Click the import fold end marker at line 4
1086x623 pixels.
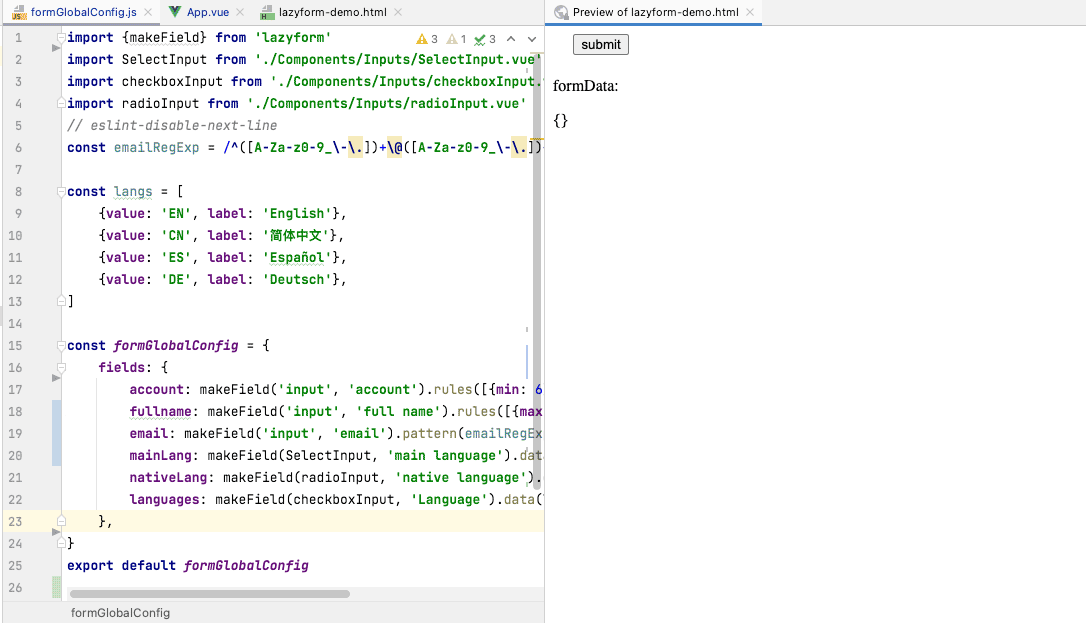(x=61, y=103)
